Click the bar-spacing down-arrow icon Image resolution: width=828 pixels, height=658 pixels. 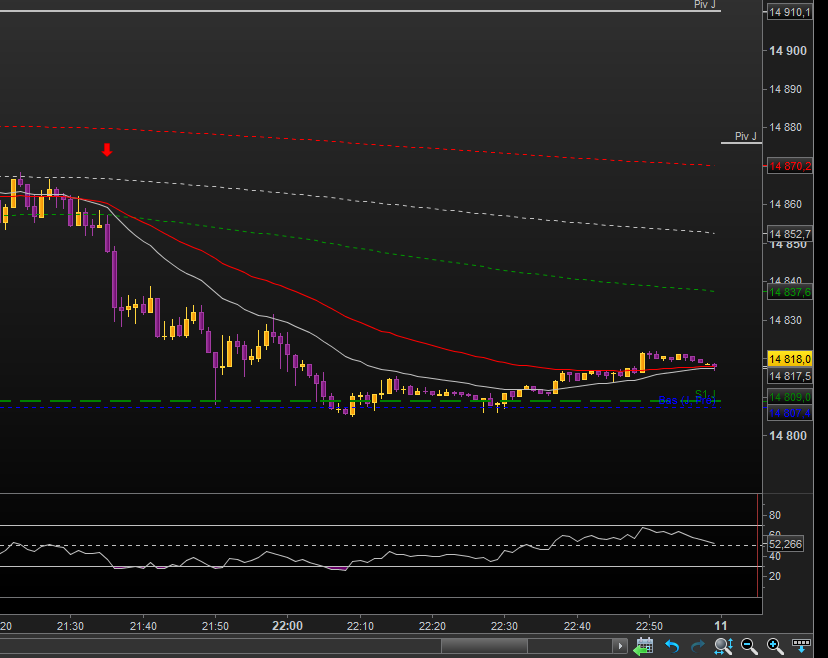point(801,645)
